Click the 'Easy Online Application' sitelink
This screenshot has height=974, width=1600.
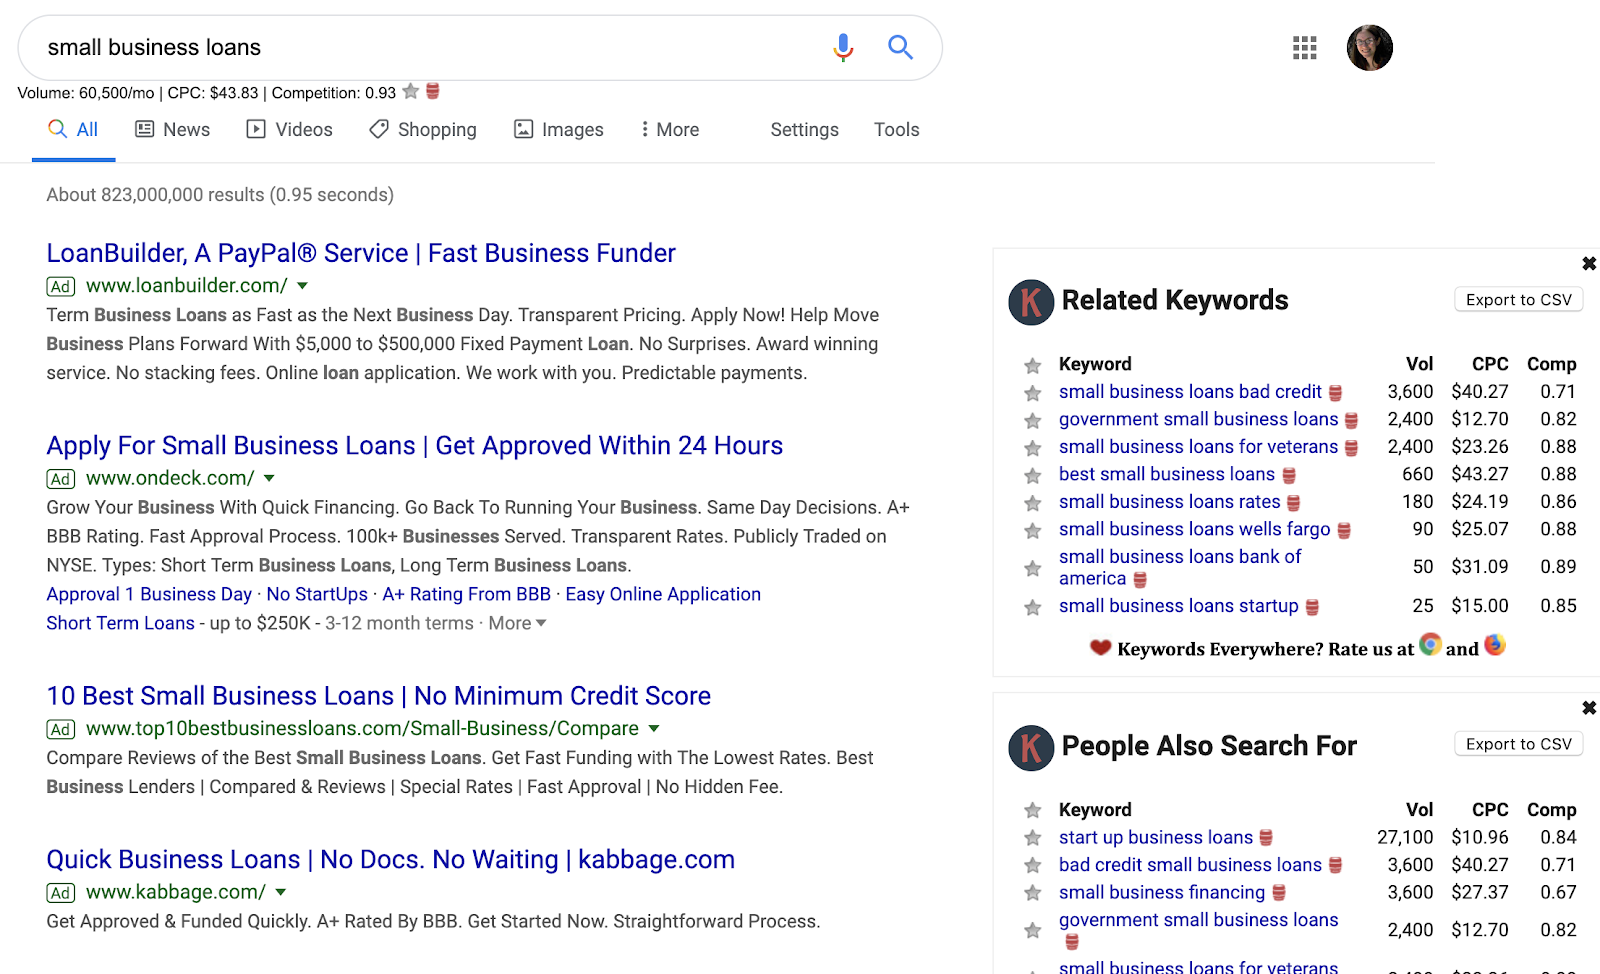pos(663,595)
